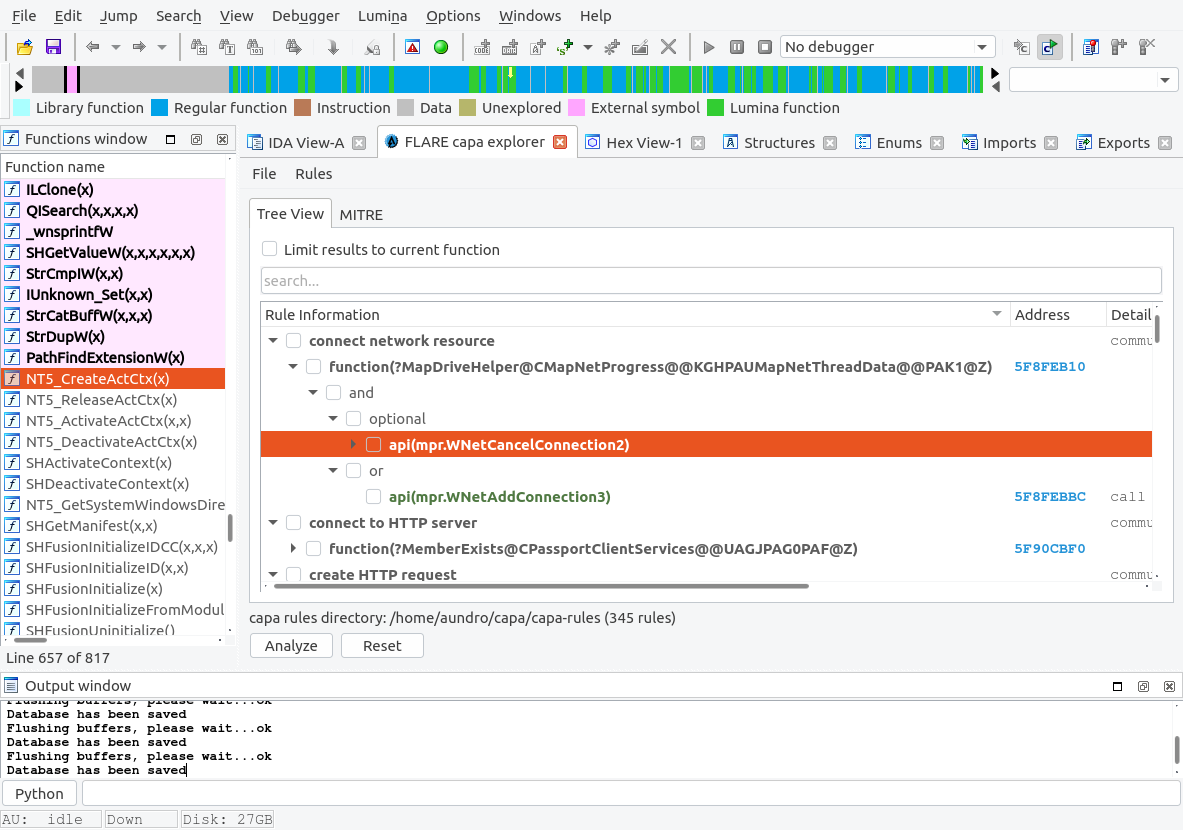Viewport: 1183px width, 830px height.
Task: Check the connect network resource rule box
Action: point(294,341)
